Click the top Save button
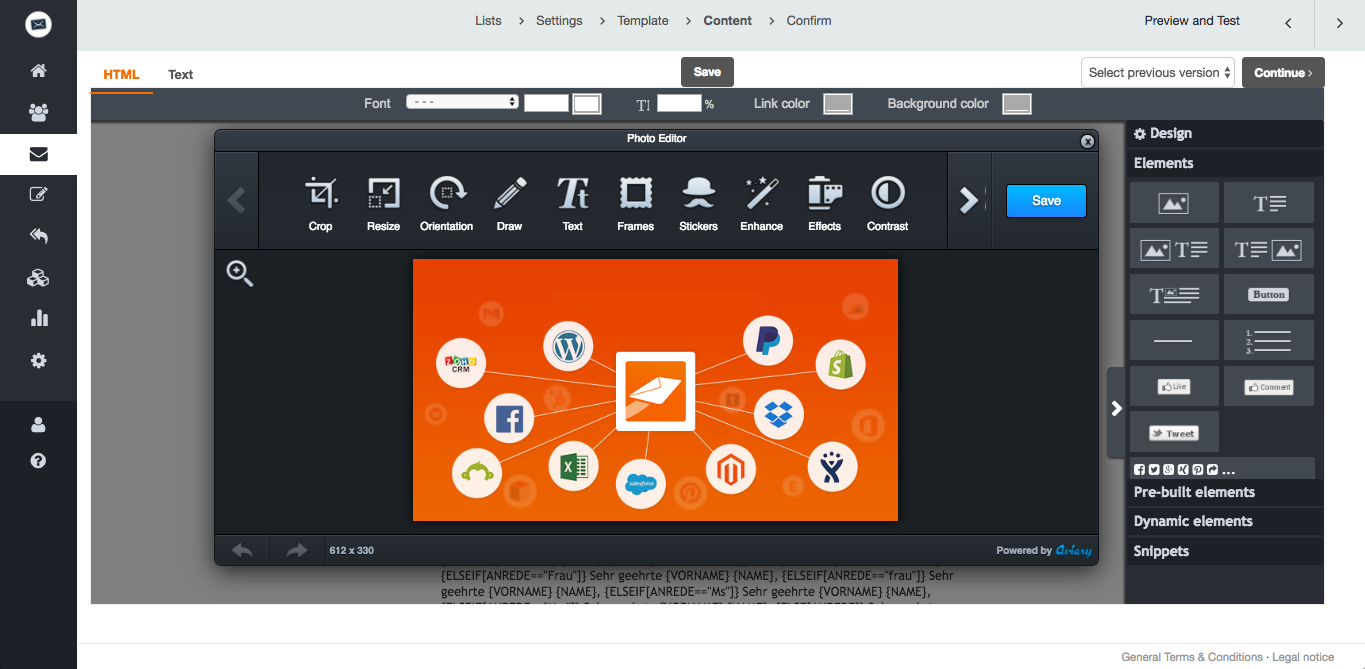 707,72
